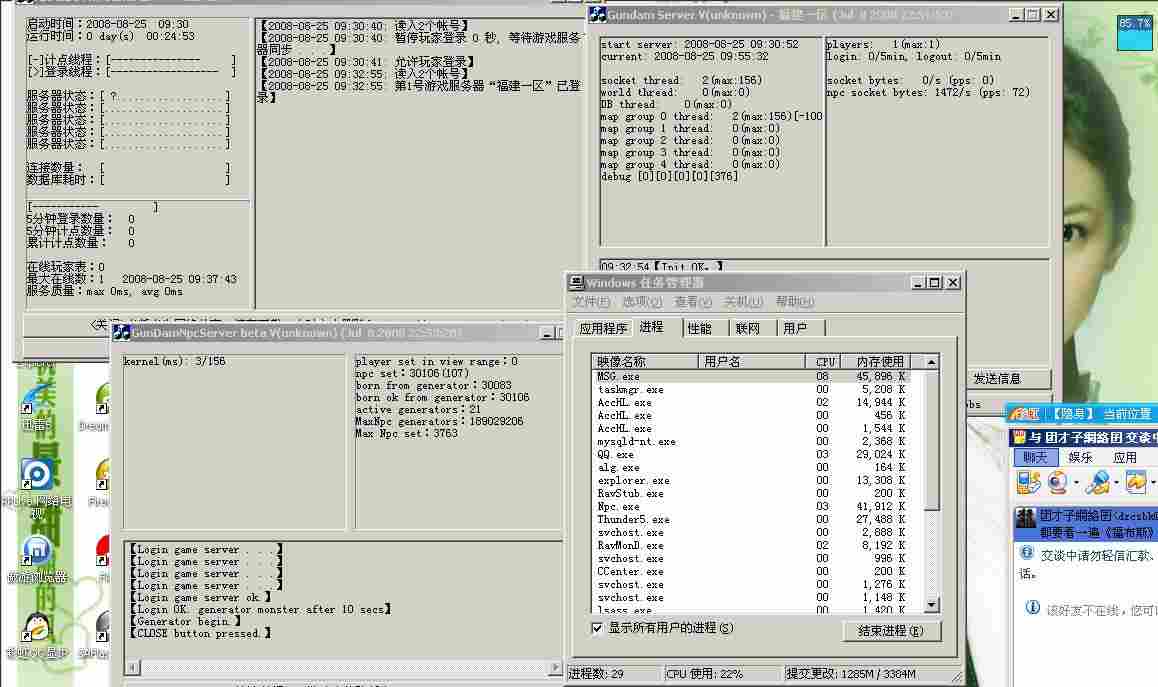Expand the dropdown arrow beside the voice chat icon
Screen dimensions: 1158x687
click(1116, 484)
